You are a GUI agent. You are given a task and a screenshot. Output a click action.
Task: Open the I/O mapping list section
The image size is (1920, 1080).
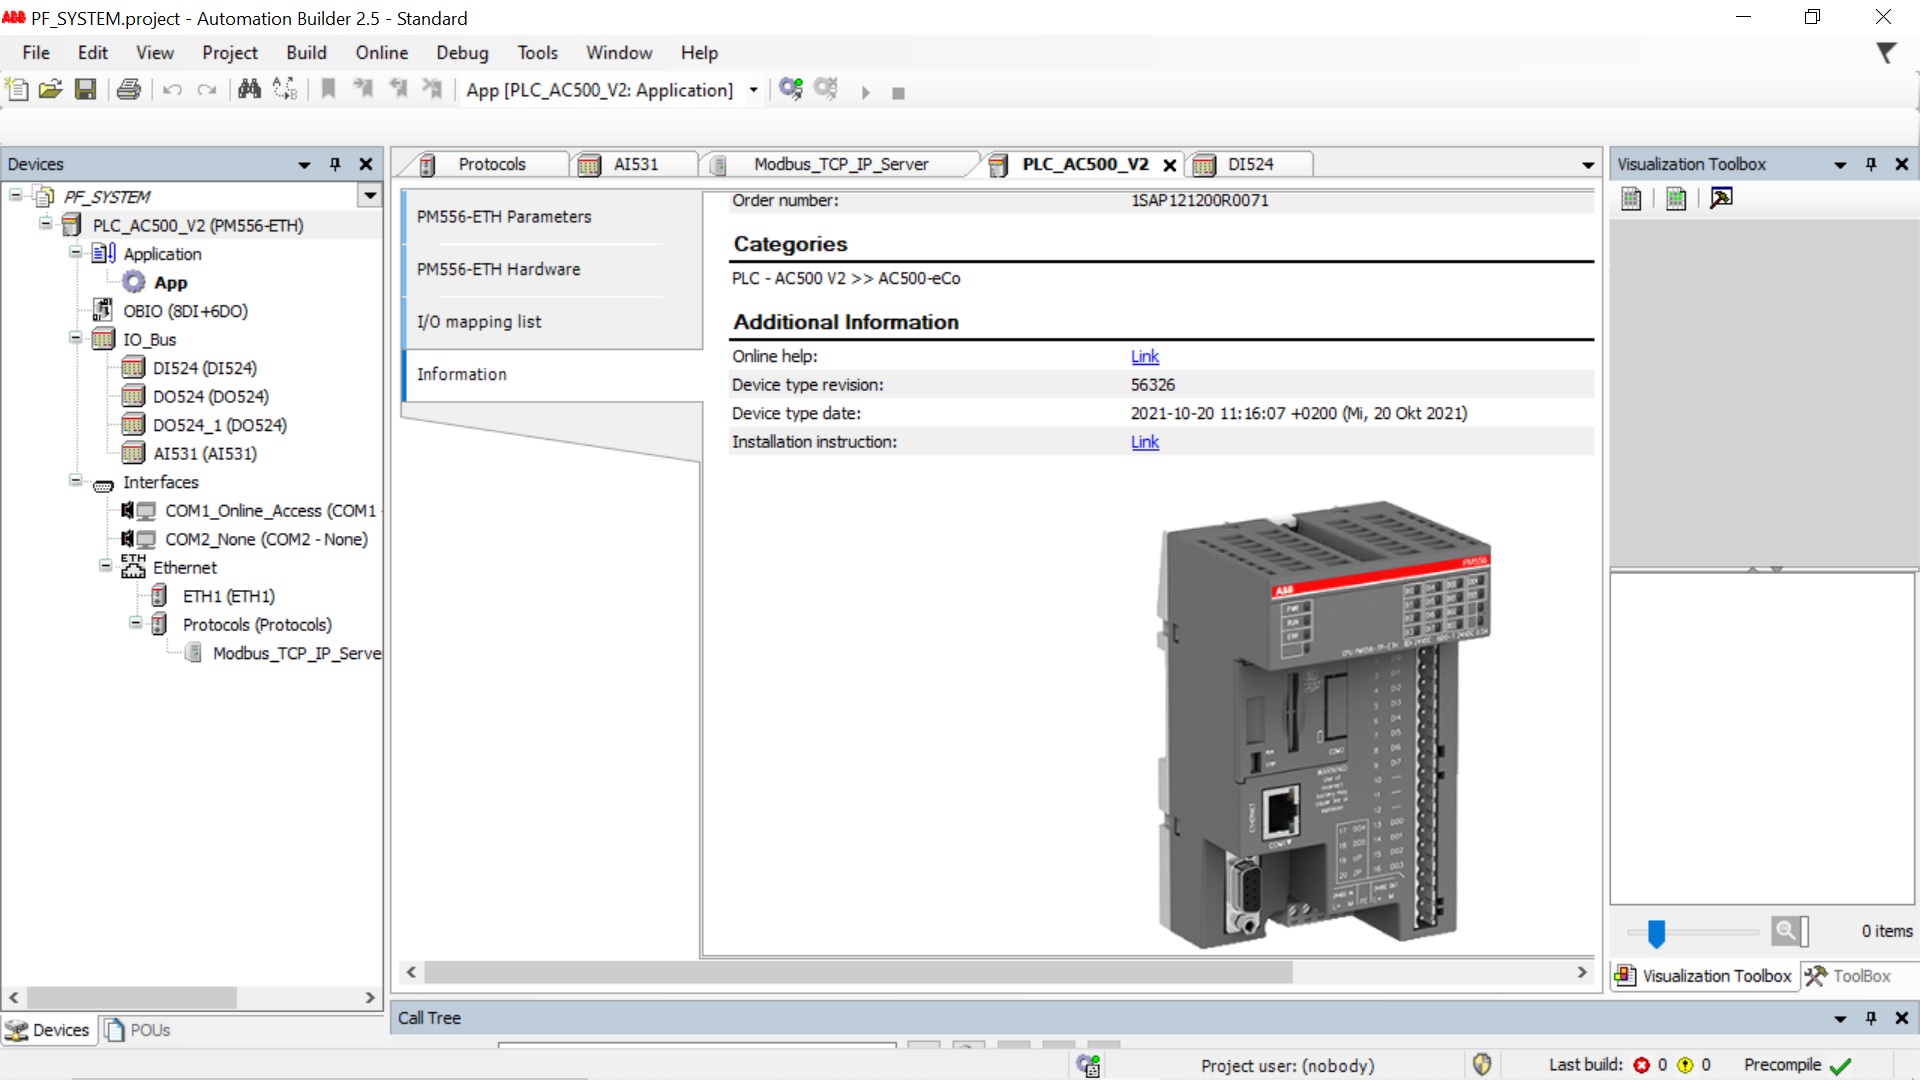point(479,322)
